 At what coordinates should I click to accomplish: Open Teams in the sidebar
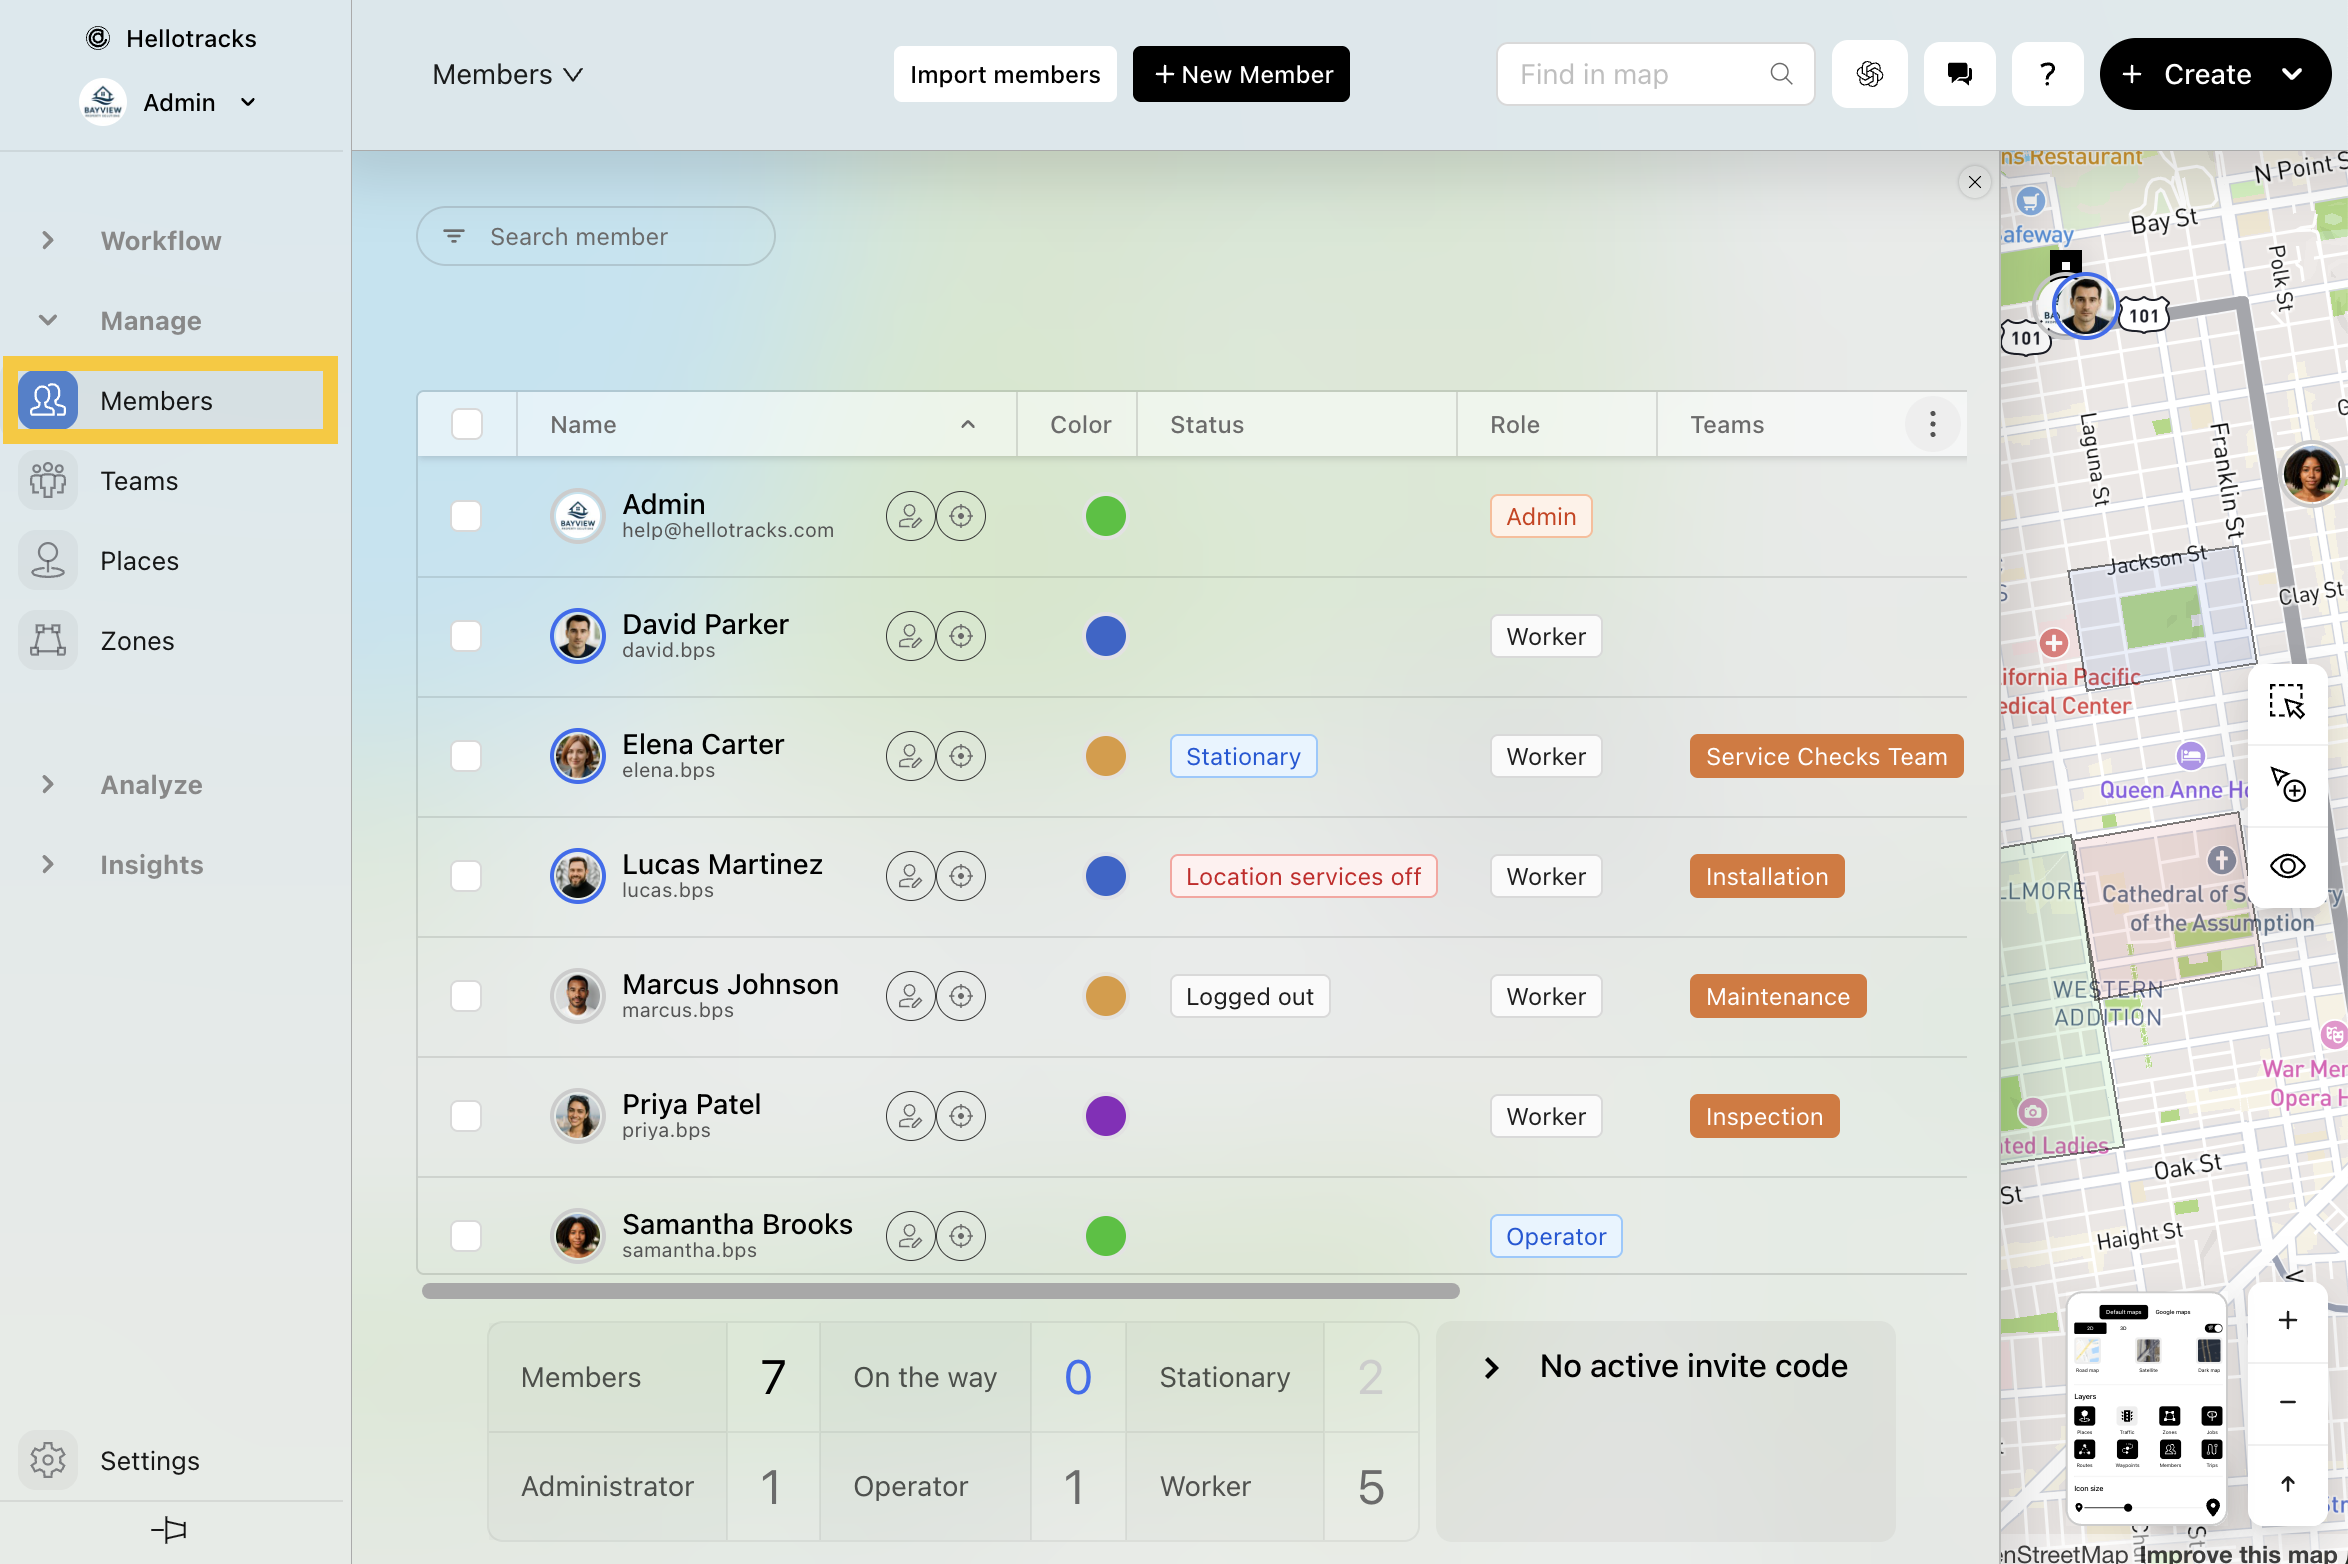click(170, 480)
